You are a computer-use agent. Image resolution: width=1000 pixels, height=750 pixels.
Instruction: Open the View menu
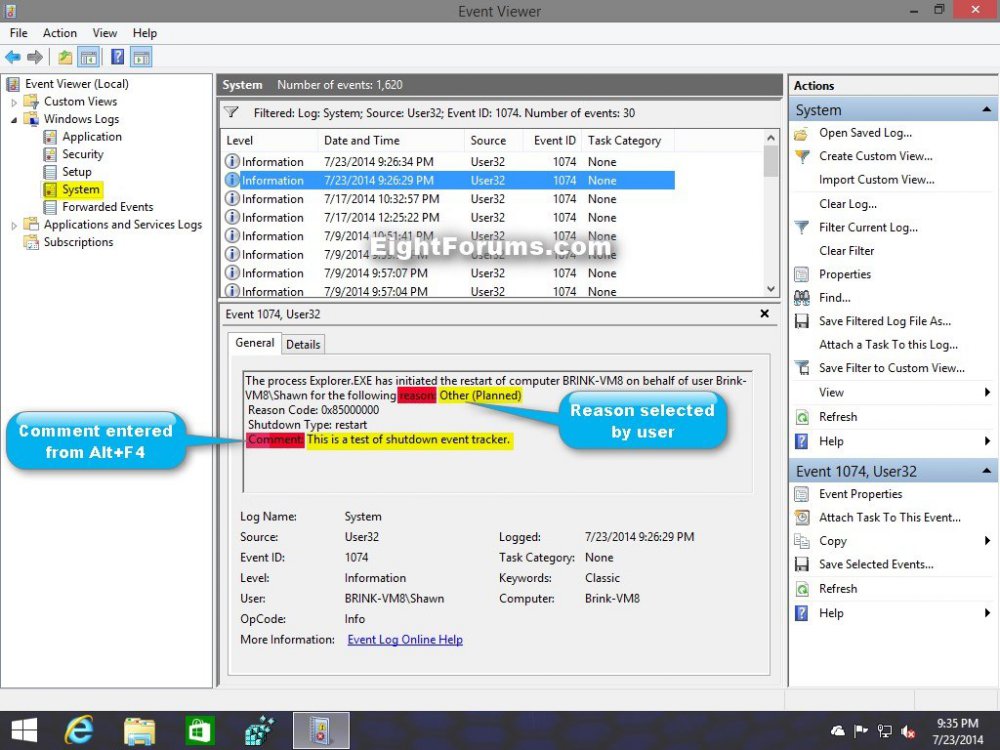[x=104, y=33]
